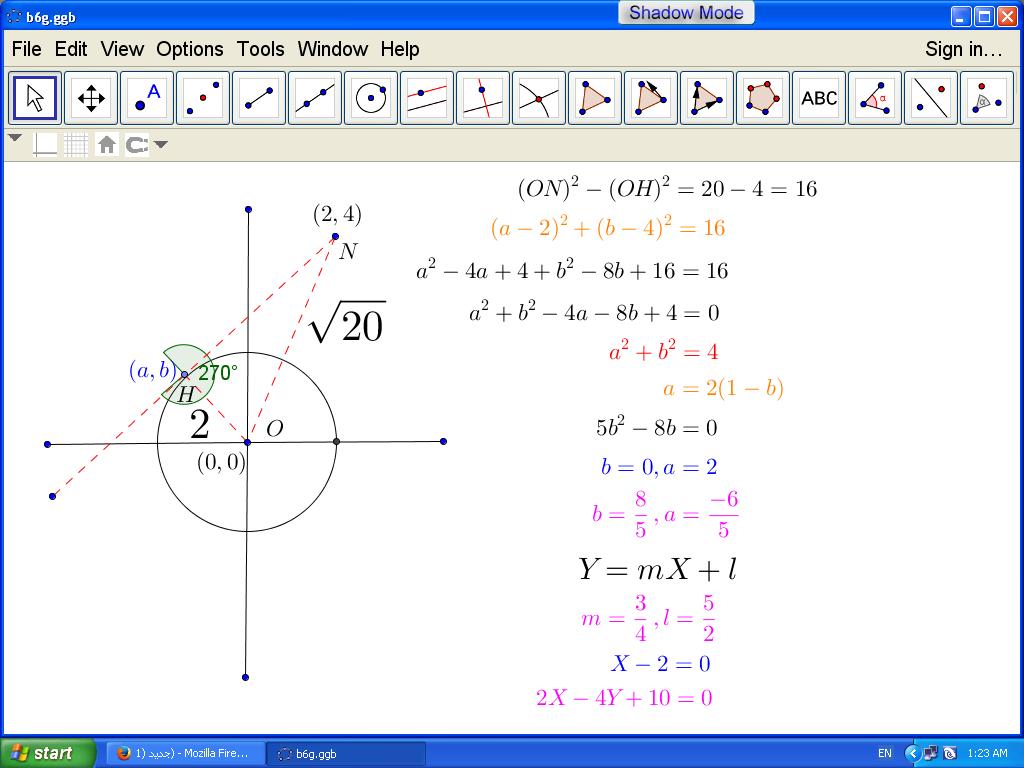The image size is (1024, 768).
Task: Click the home icon to reset view
Action: click(x=107, y=145)
